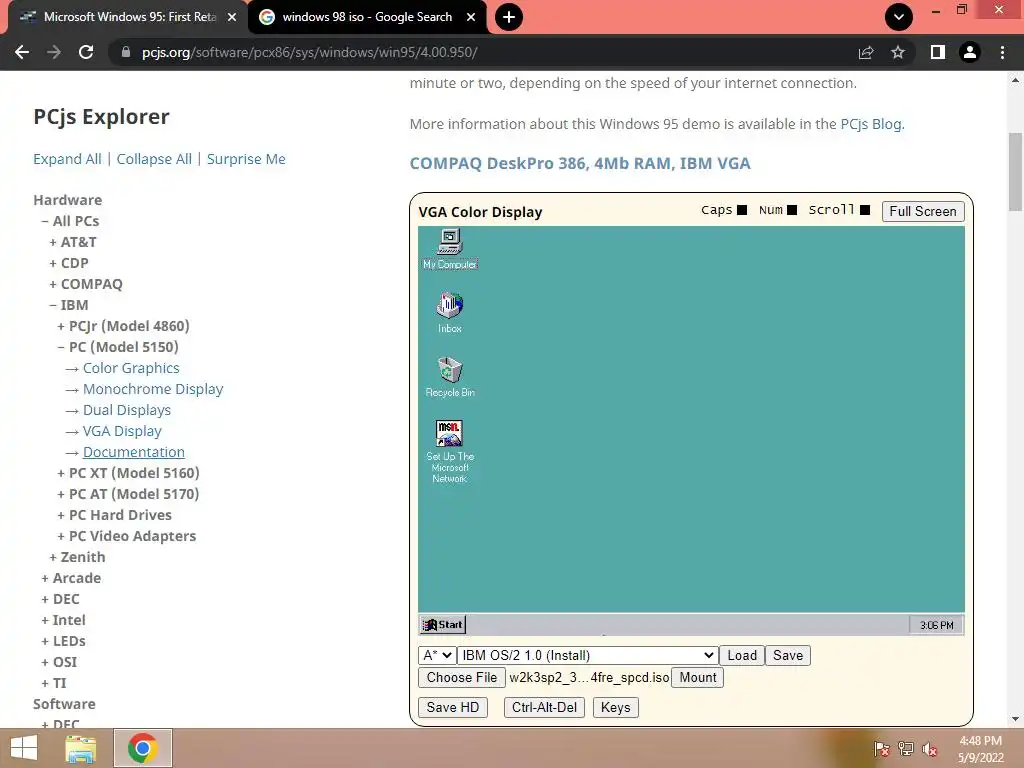Click Expand All link
1024x768 pixels.
click(67, 159)
